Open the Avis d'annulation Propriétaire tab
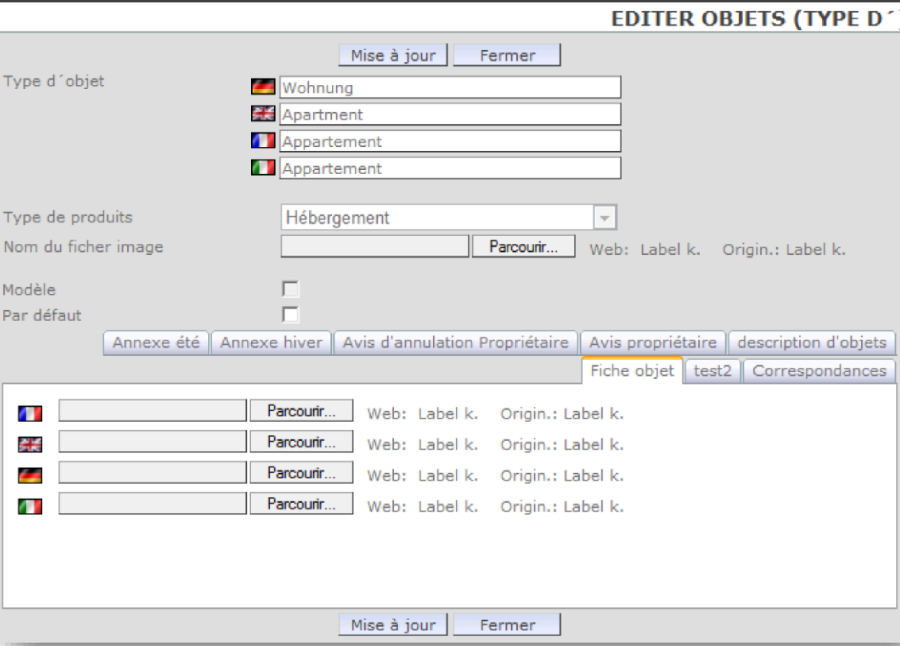This screenshot has width=900, height=646. click(455, 342)
